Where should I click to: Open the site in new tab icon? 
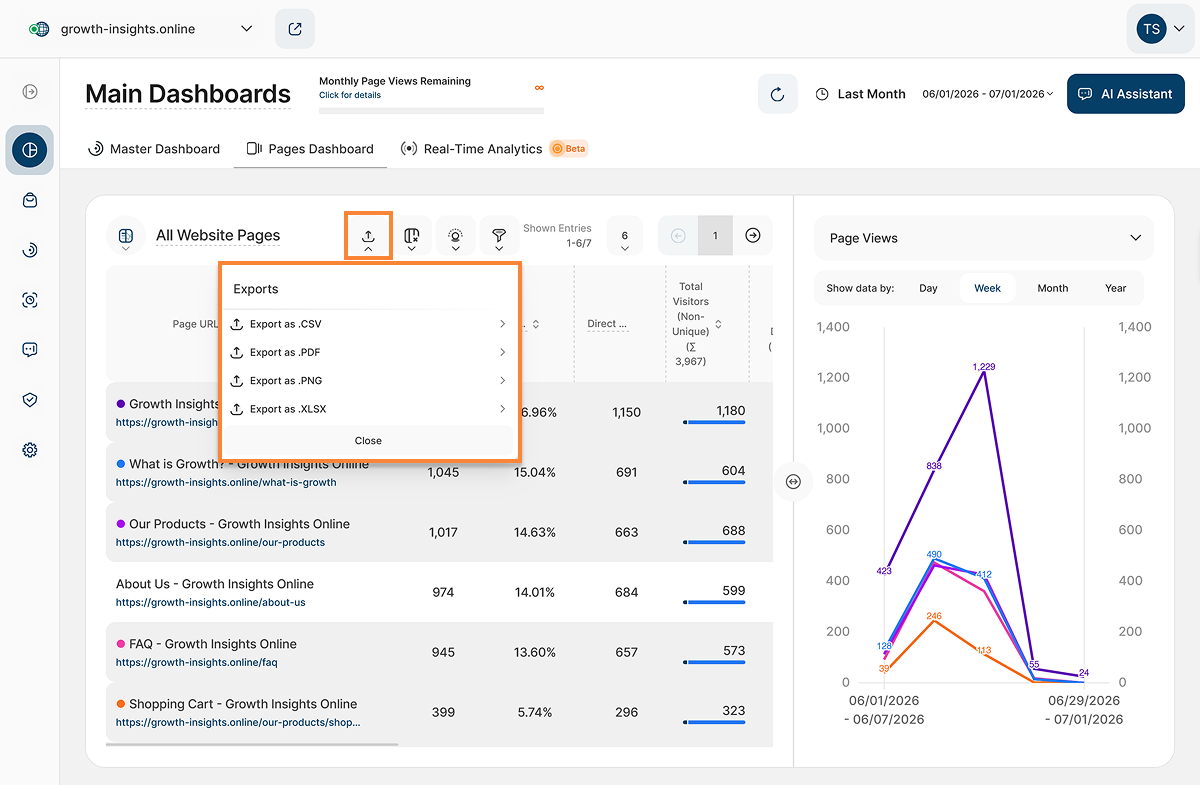(295, 29)
